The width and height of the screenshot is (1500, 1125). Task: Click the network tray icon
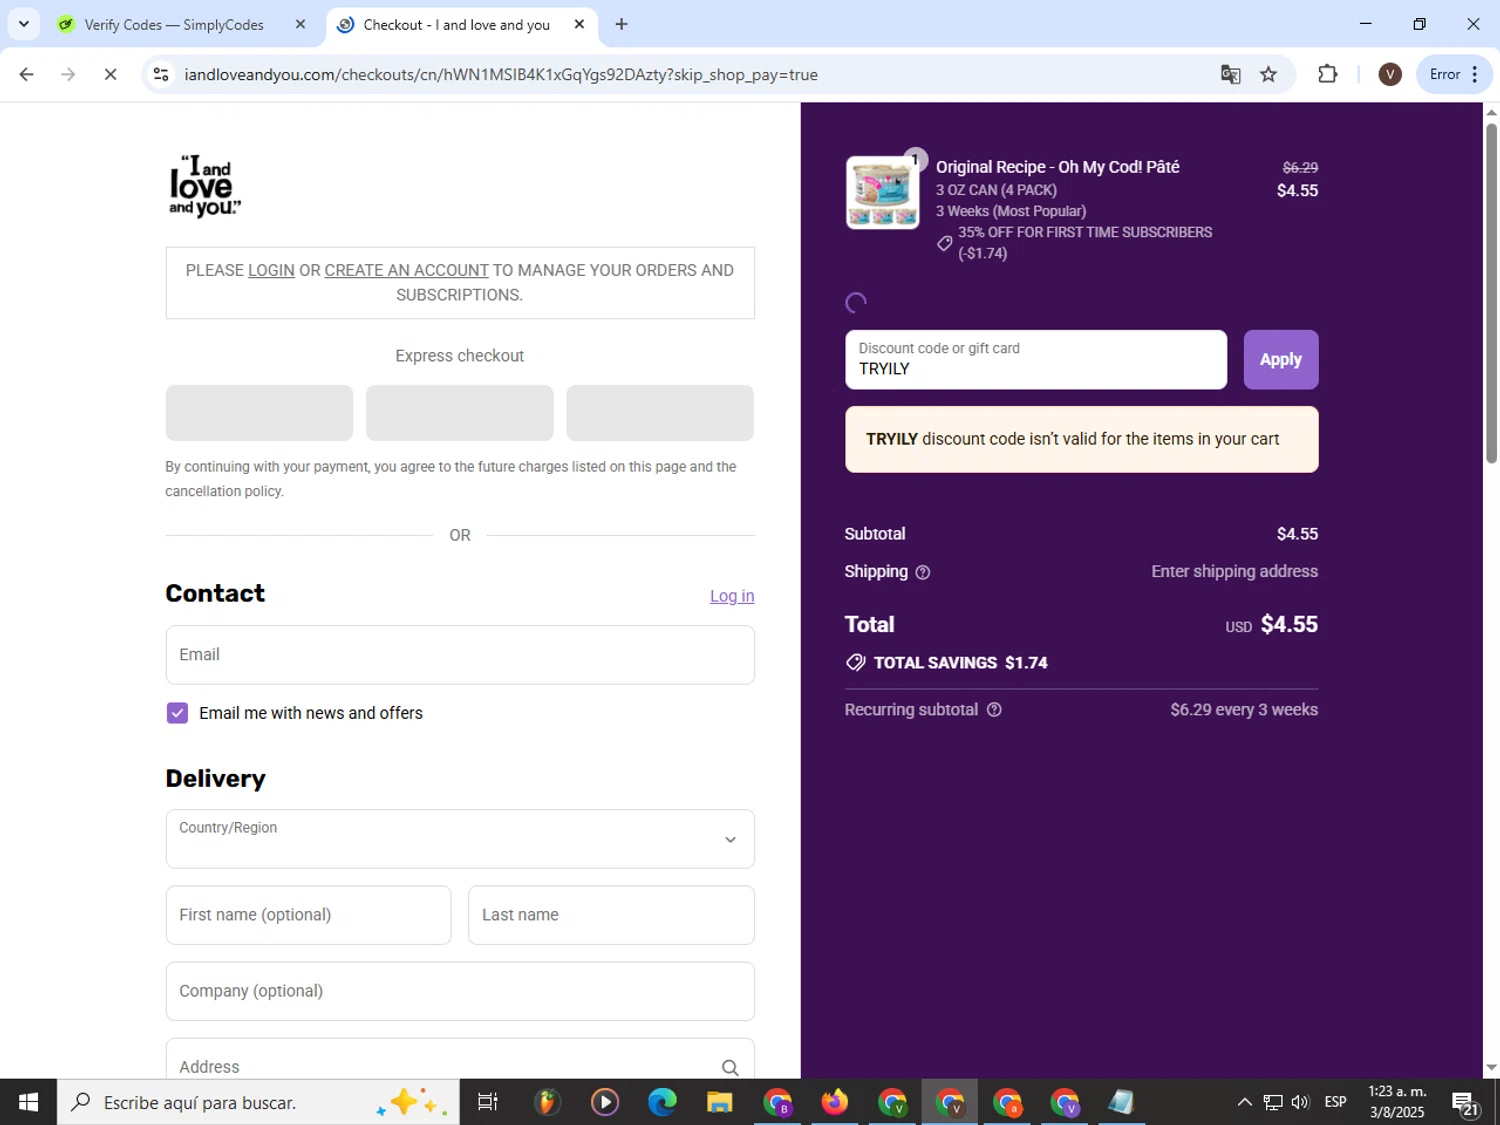click(x=1272, y=1102)
